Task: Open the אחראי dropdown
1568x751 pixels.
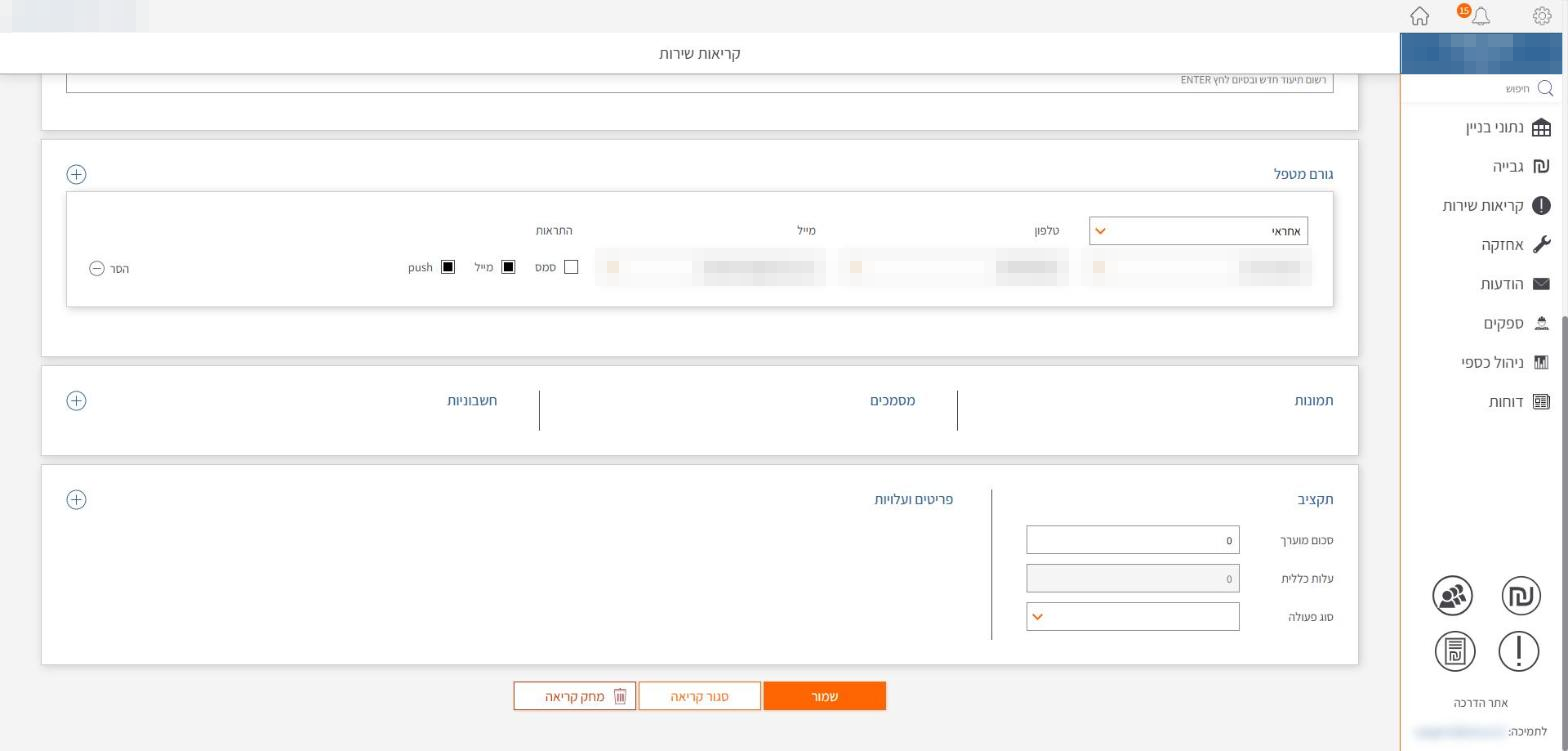Action: tap(1198, 231)
